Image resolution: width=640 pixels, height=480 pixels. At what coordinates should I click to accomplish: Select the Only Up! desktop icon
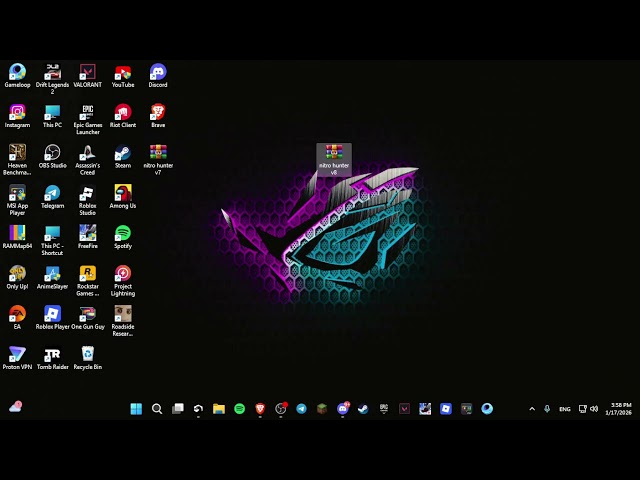tap(17, 277)
